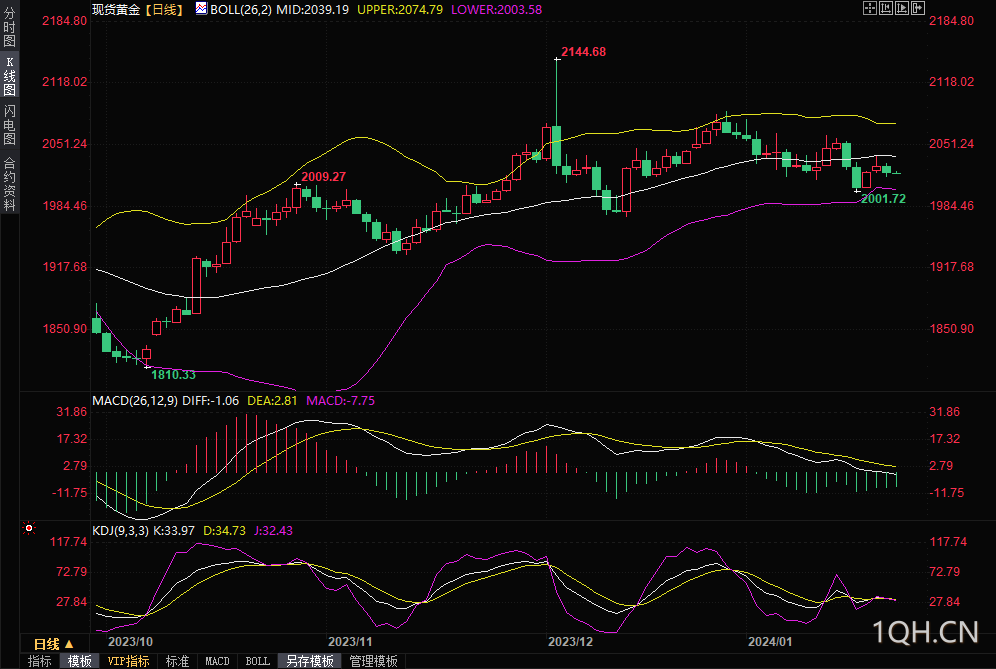Apply the MACD template button
The width and height of the screenshot is (996, 669).
(217, 661)
